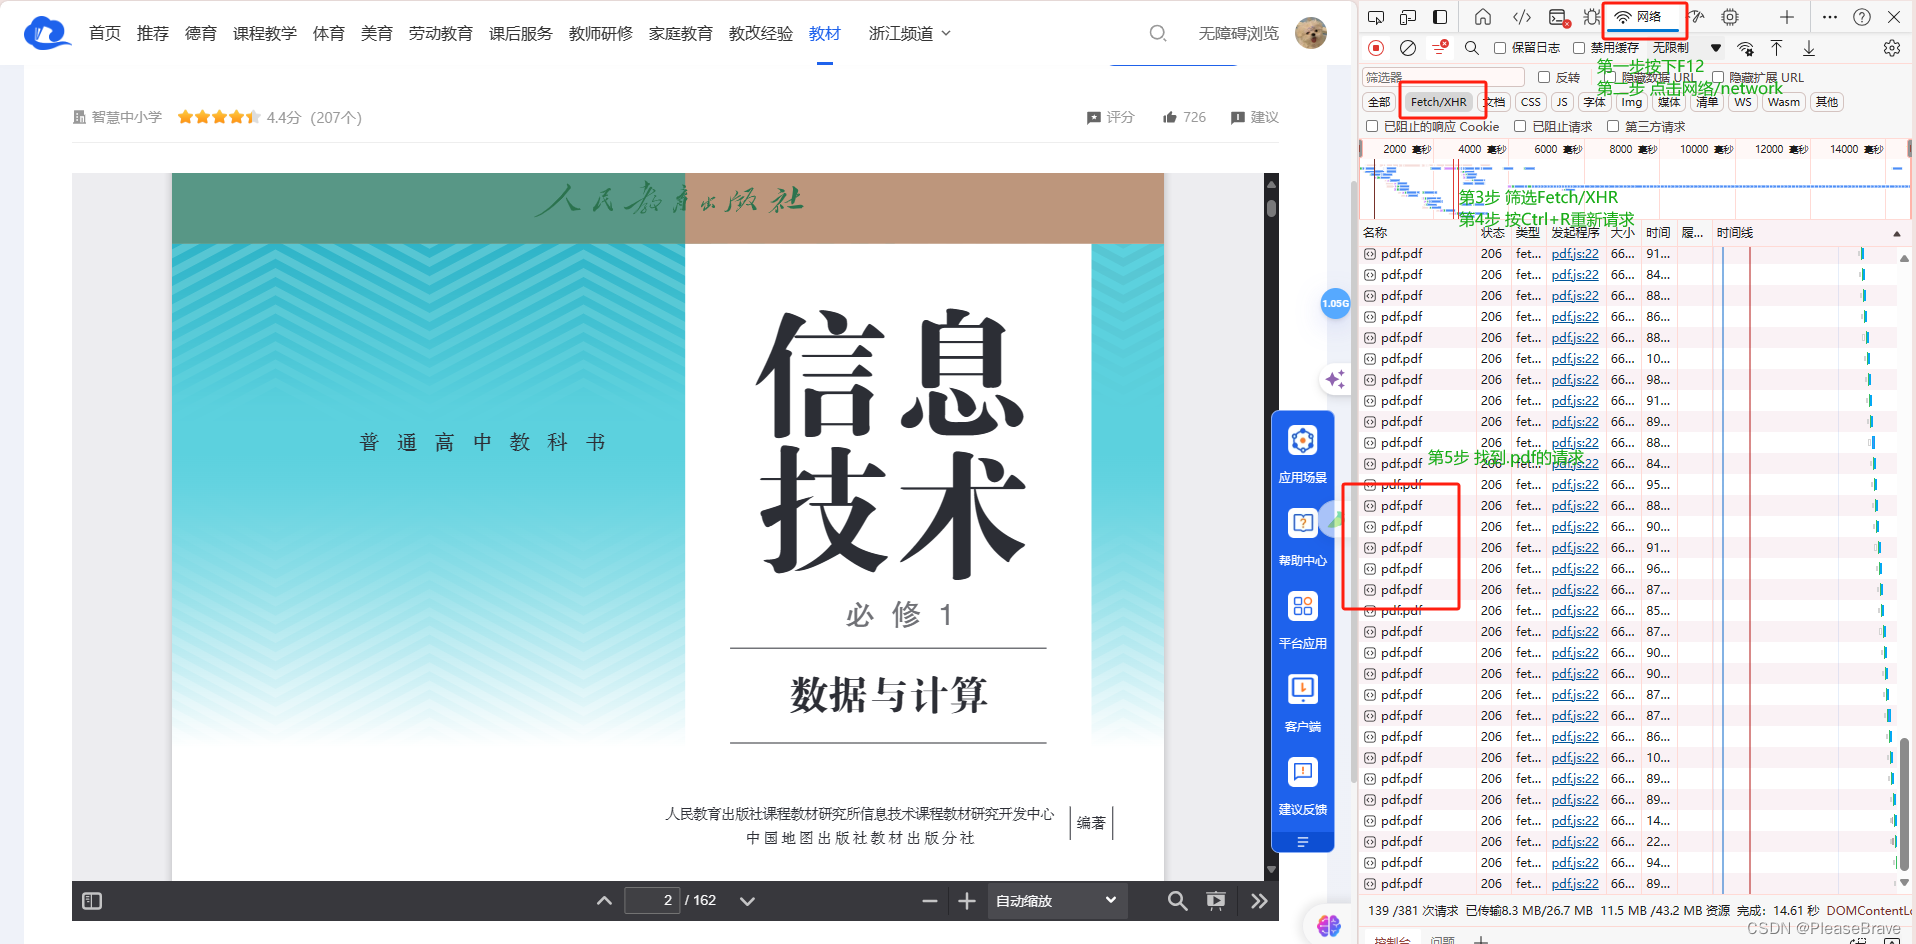This screenshot has width=1916, height=944.
Task: Select the Wasm filter type
Action: (1783, 102)
